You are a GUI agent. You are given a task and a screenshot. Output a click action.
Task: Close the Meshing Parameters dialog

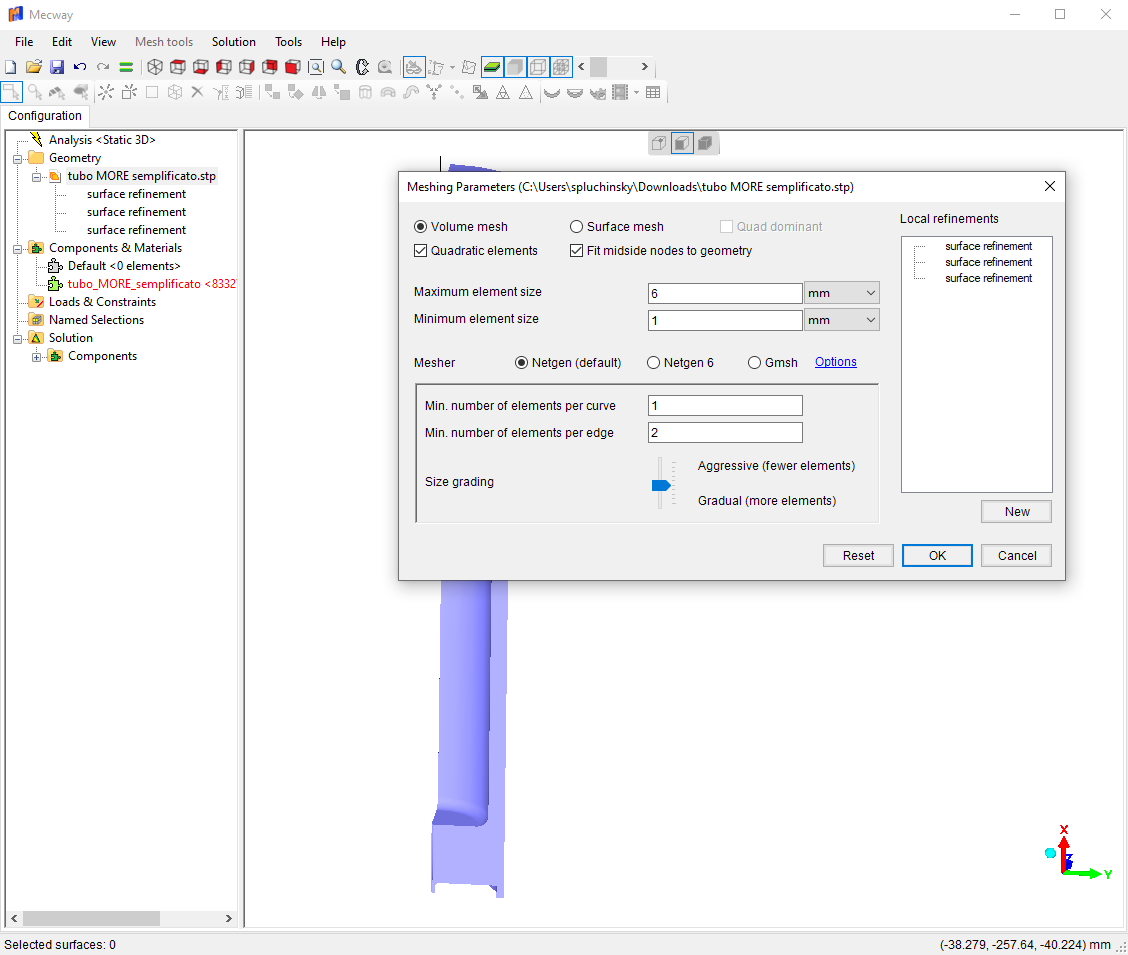point(1050,186)
